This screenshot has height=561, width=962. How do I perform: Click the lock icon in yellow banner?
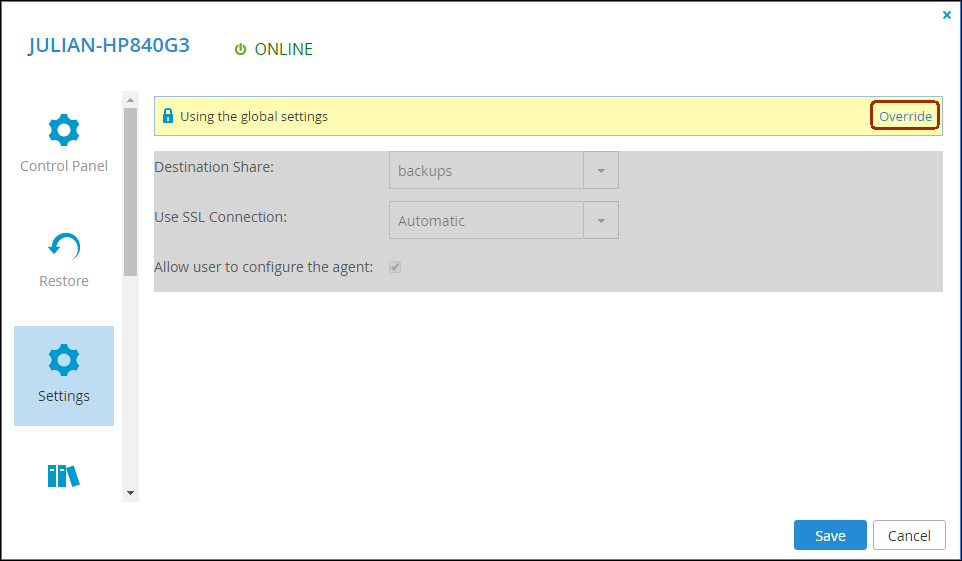168,116
